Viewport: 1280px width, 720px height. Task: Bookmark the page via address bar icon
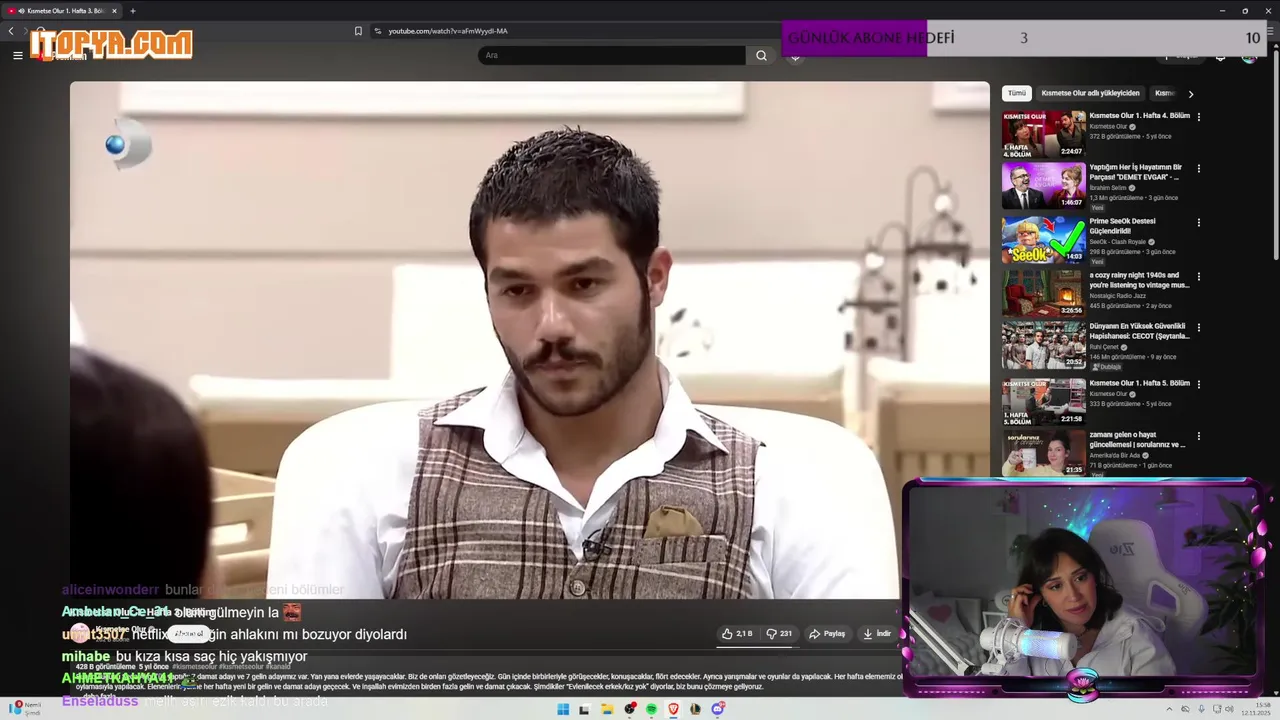358,31
